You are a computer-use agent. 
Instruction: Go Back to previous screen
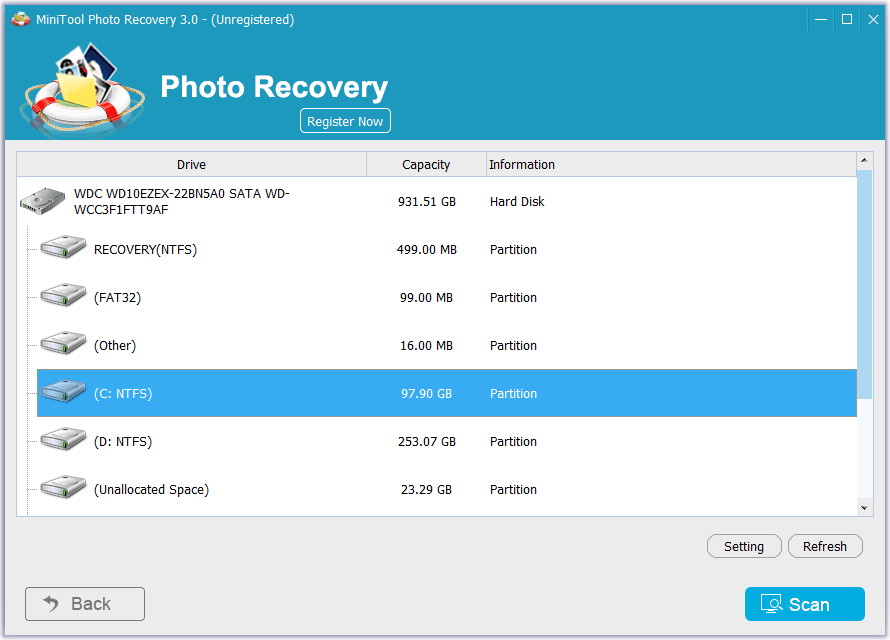tap(85, 604)
